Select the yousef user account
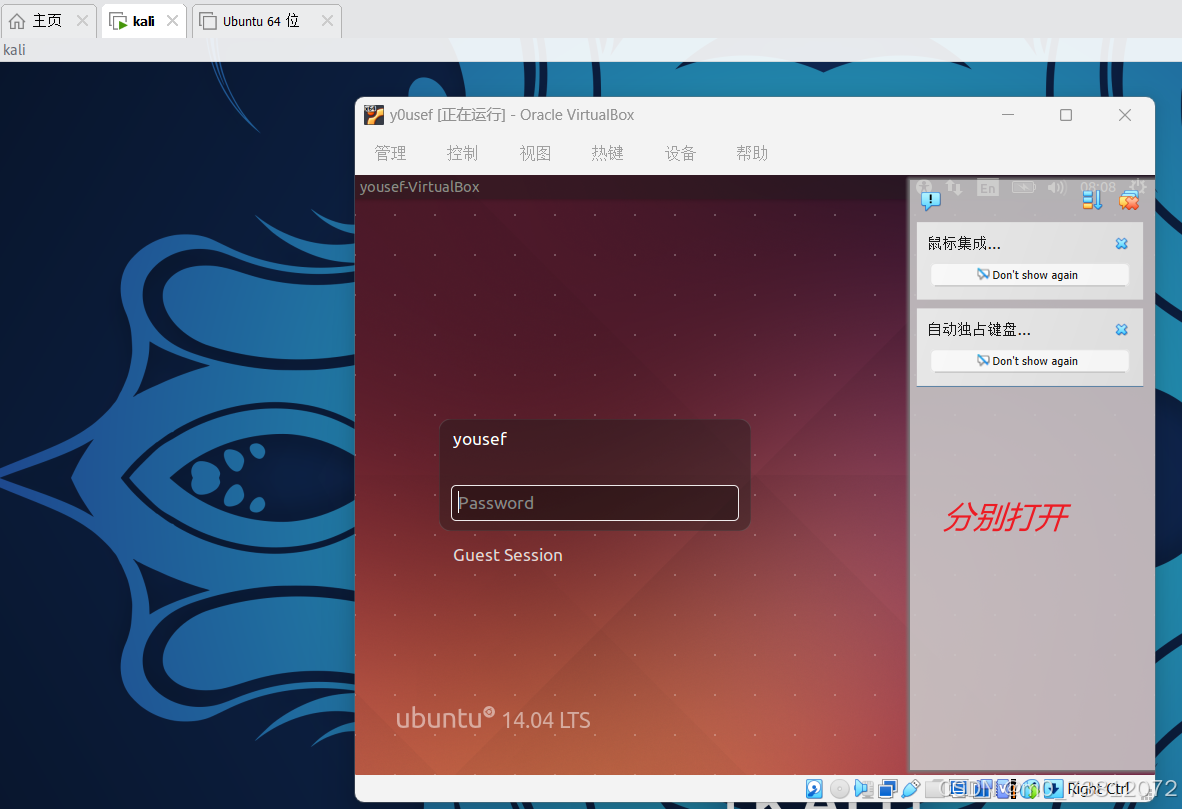The width and height of the screenshot is (1182, 809). pyautogui.click(x=479, y=439)
